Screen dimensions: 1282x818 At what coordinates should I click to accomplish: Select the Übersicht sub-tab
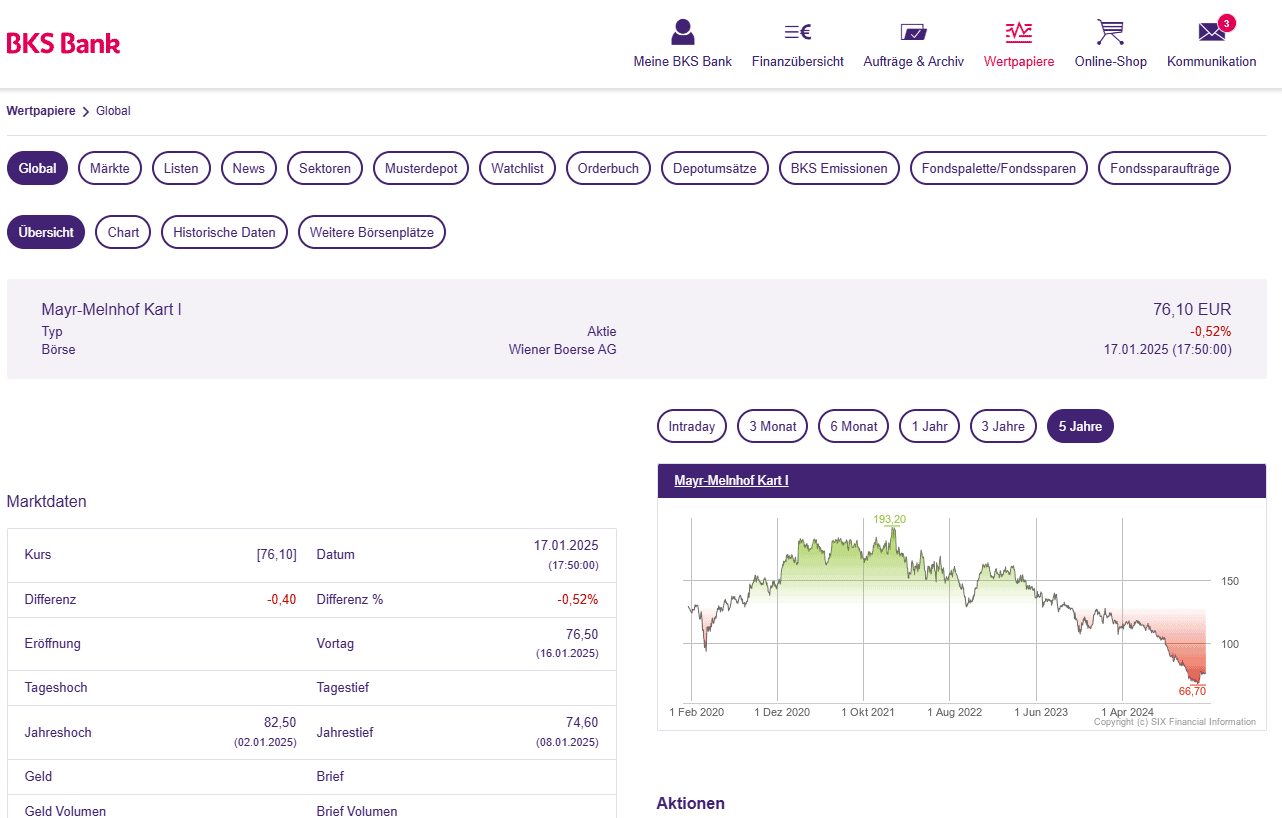tap(46, 232)
